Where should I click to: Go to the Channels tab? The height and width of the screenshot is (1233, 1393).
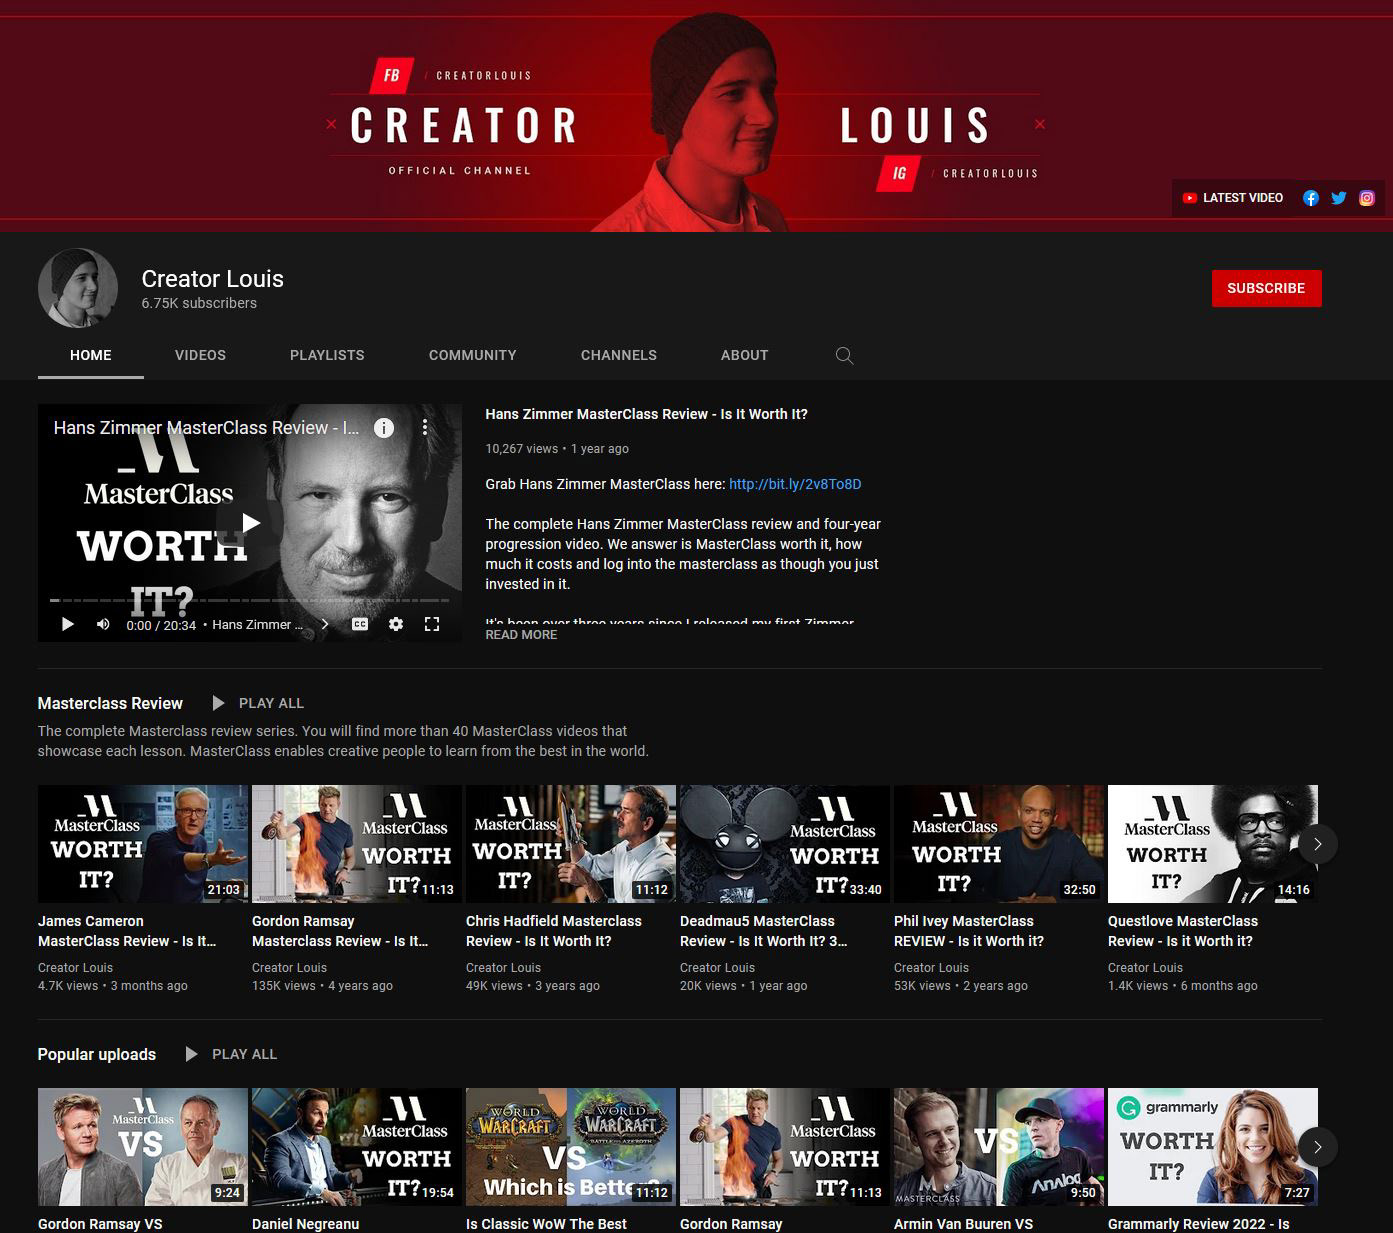point(619,355)
